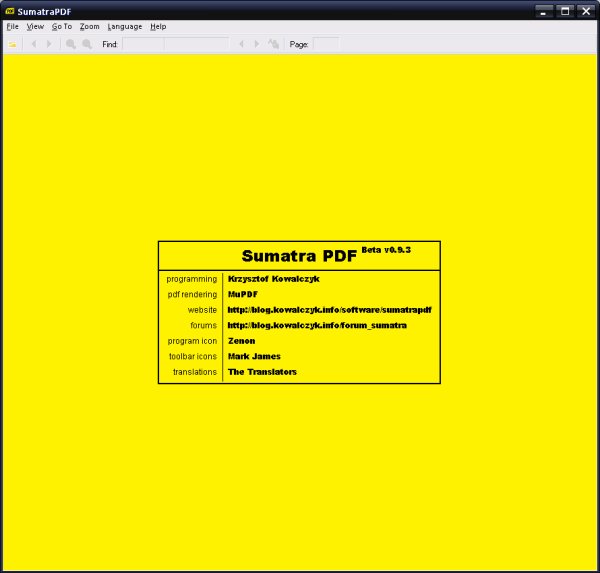Screen dimensions: 600x573
Task: Click the translations label
Action: tap(195, 372)
